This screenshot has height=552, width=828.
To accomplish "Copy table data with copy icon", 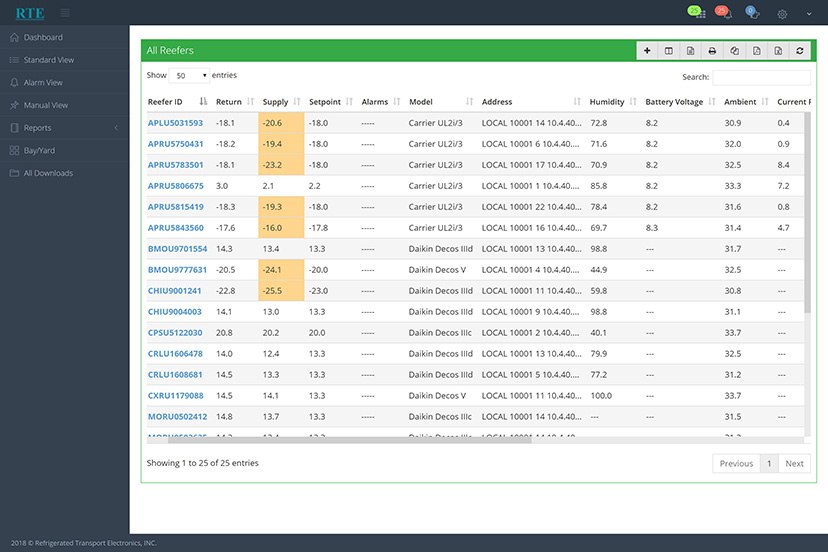I will (734, 51).
